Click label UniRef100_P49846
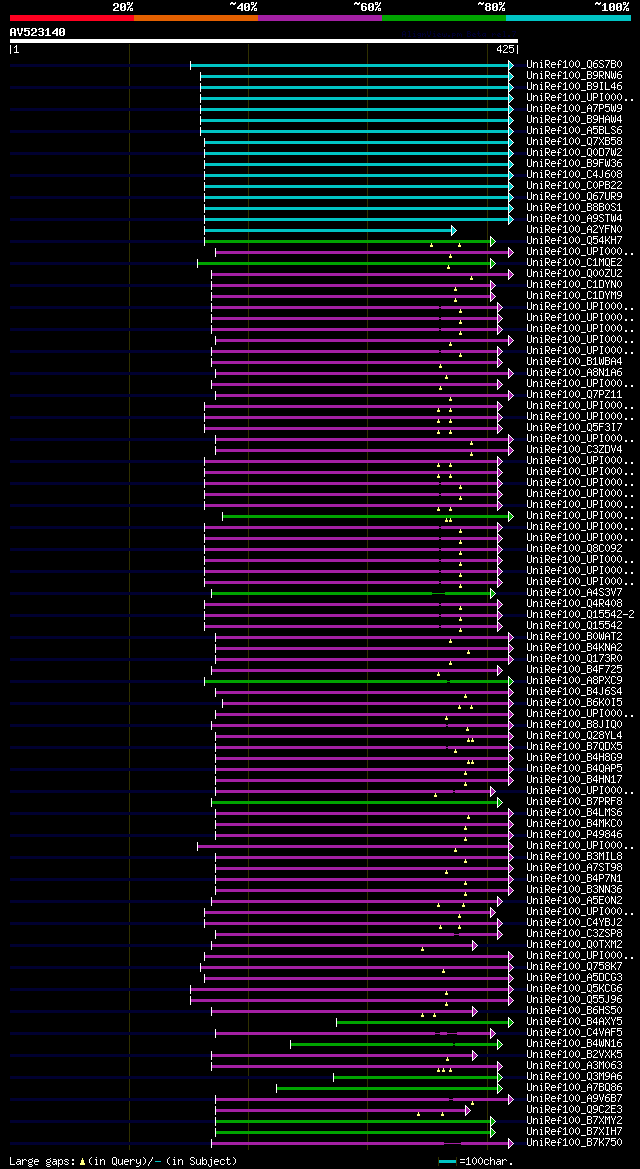640x1169 pixels. pos(574,834)
